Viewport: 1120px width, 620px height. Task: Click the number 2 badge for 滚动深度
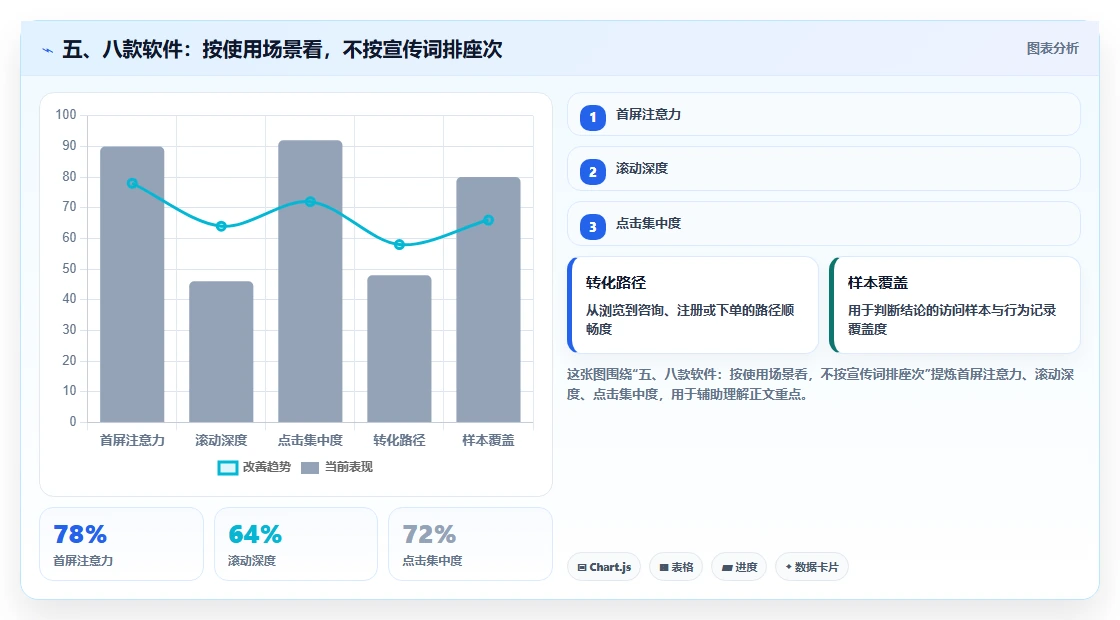pyautogui.click(x=593, y=172)
